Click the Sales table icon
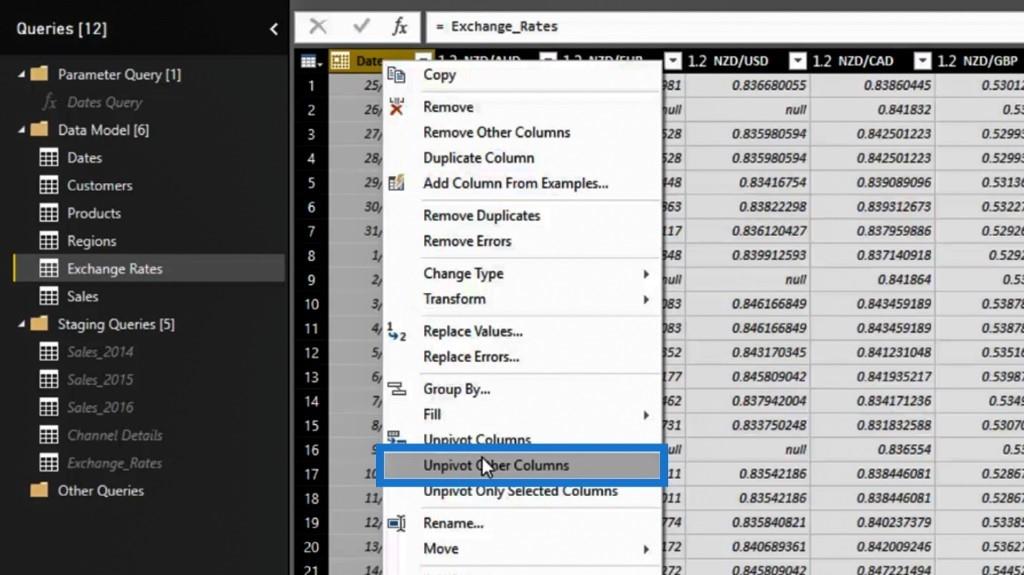1024x575 pixels. point(49,297)
